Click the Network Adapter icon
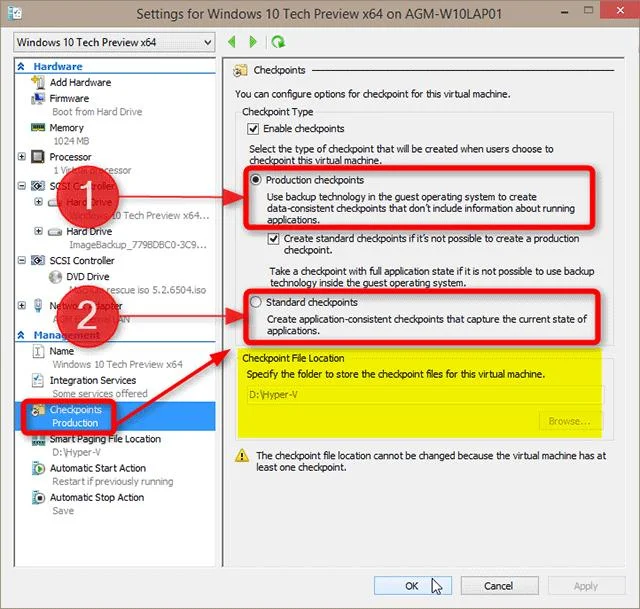This screenshot has height=609, width=640. pyautogui.click(x=38, y=305)
